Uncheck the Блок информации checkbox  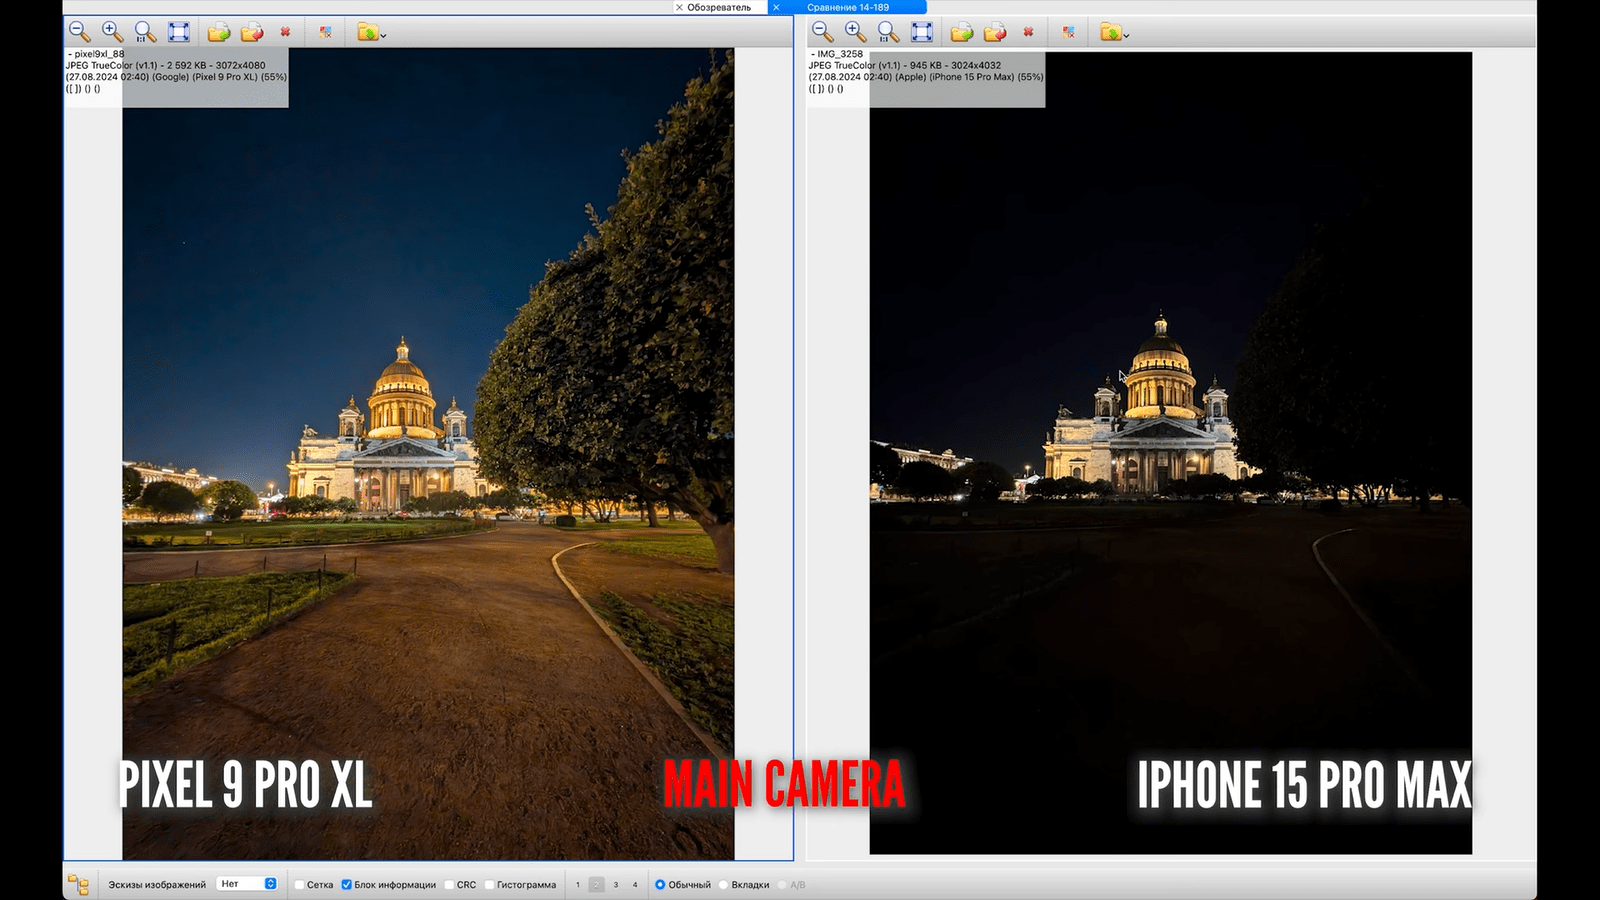click(x=347, y=885)
